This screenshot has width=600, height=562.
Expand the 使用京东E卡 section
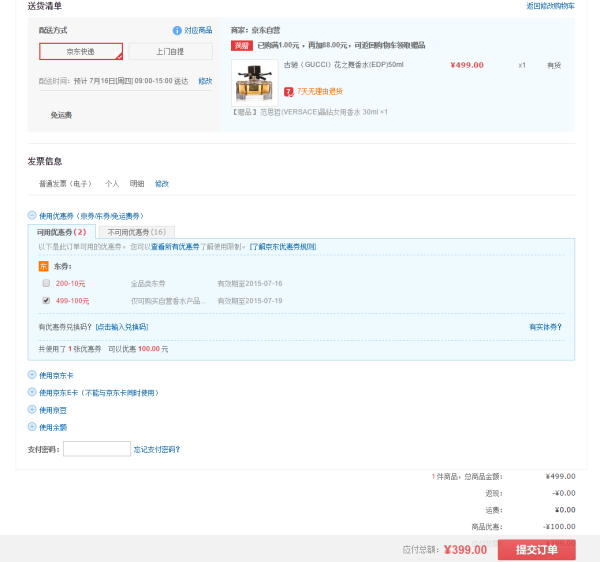pos(32,392)
